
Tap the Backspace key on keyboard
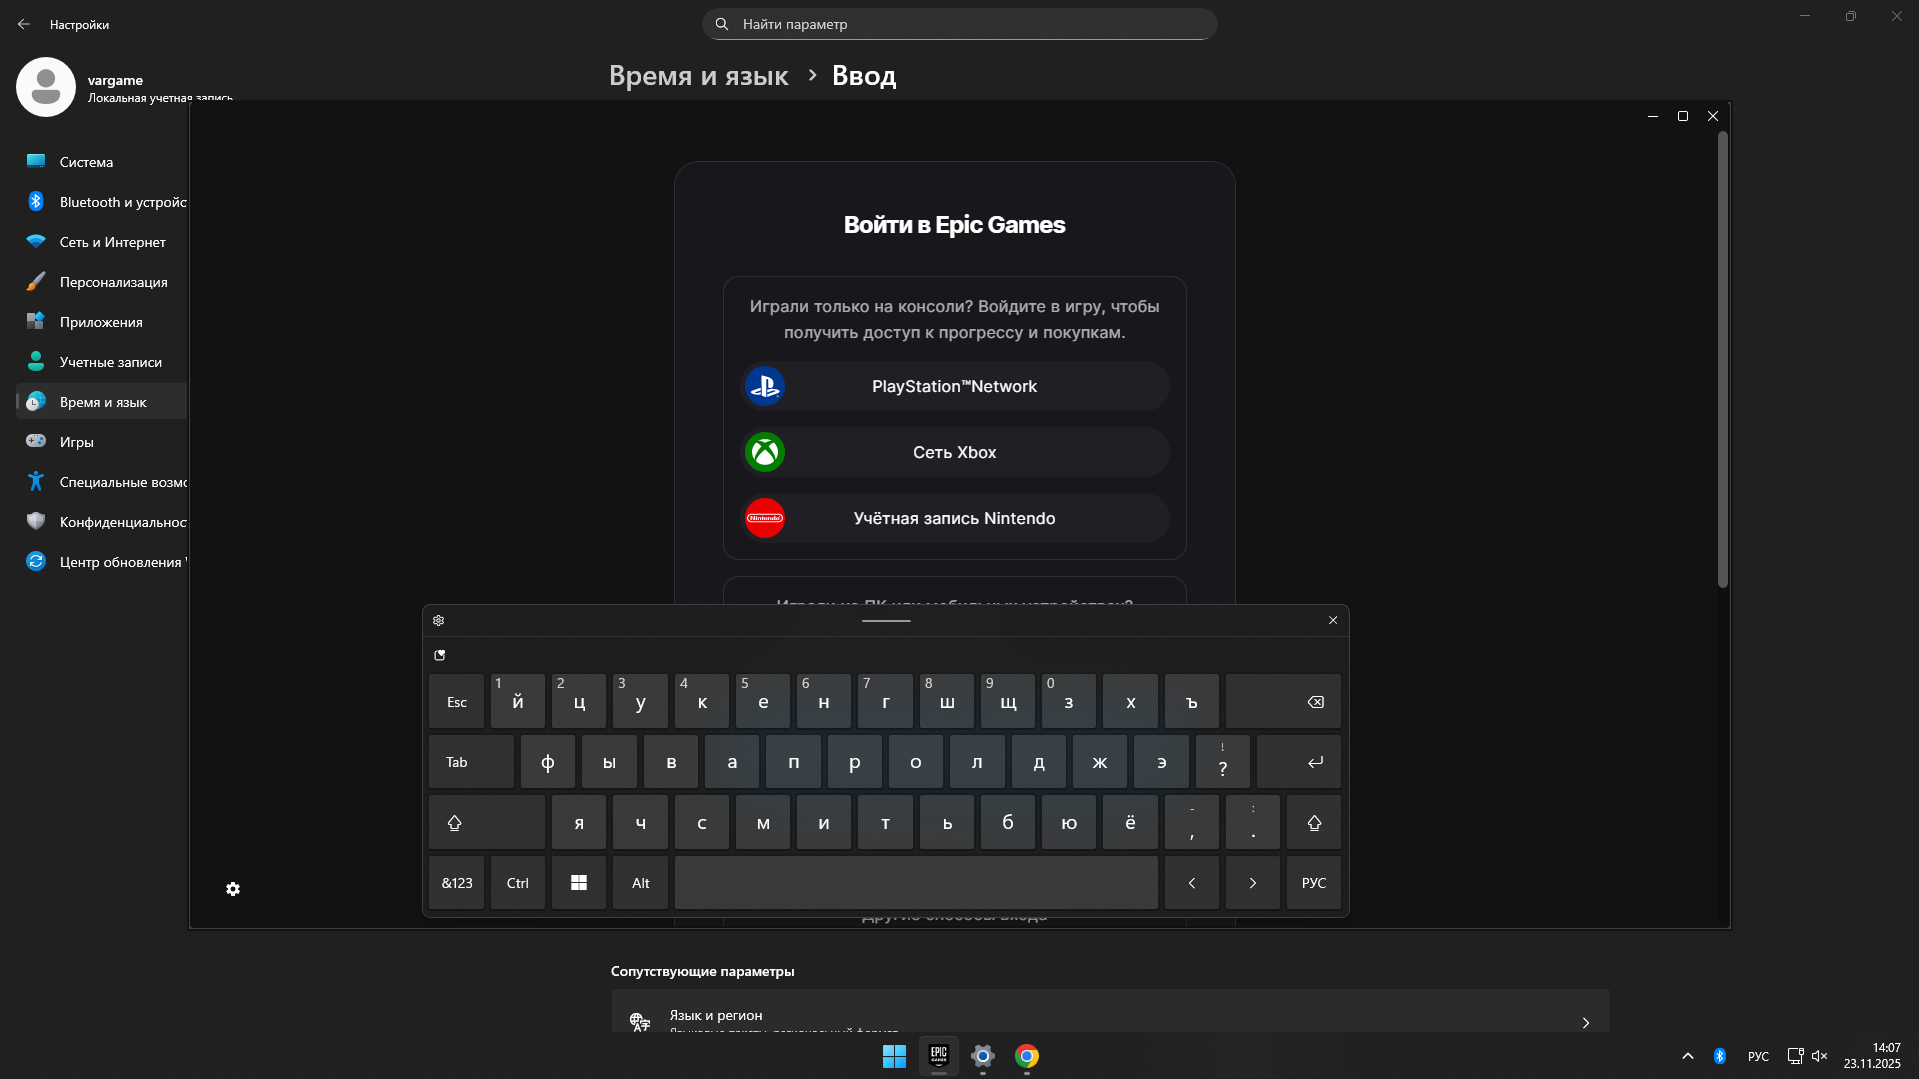click(x=1283, y=702)
